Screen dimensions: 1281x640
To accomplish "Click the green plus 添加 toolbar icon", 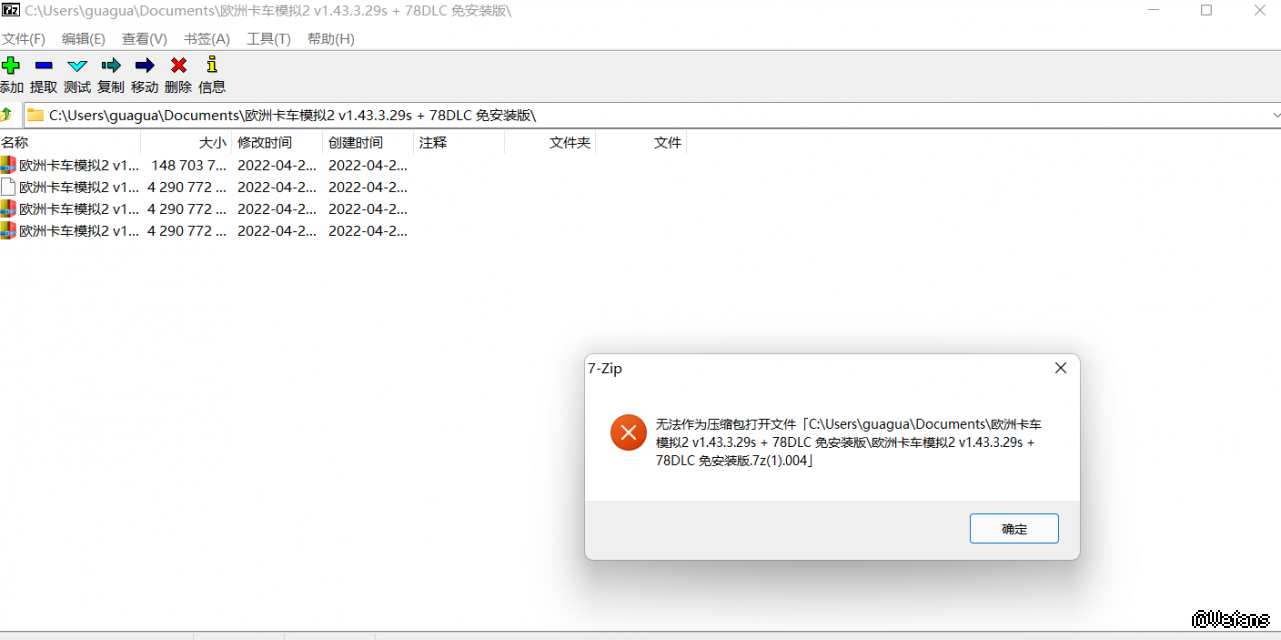I will [x=11, y=65].
